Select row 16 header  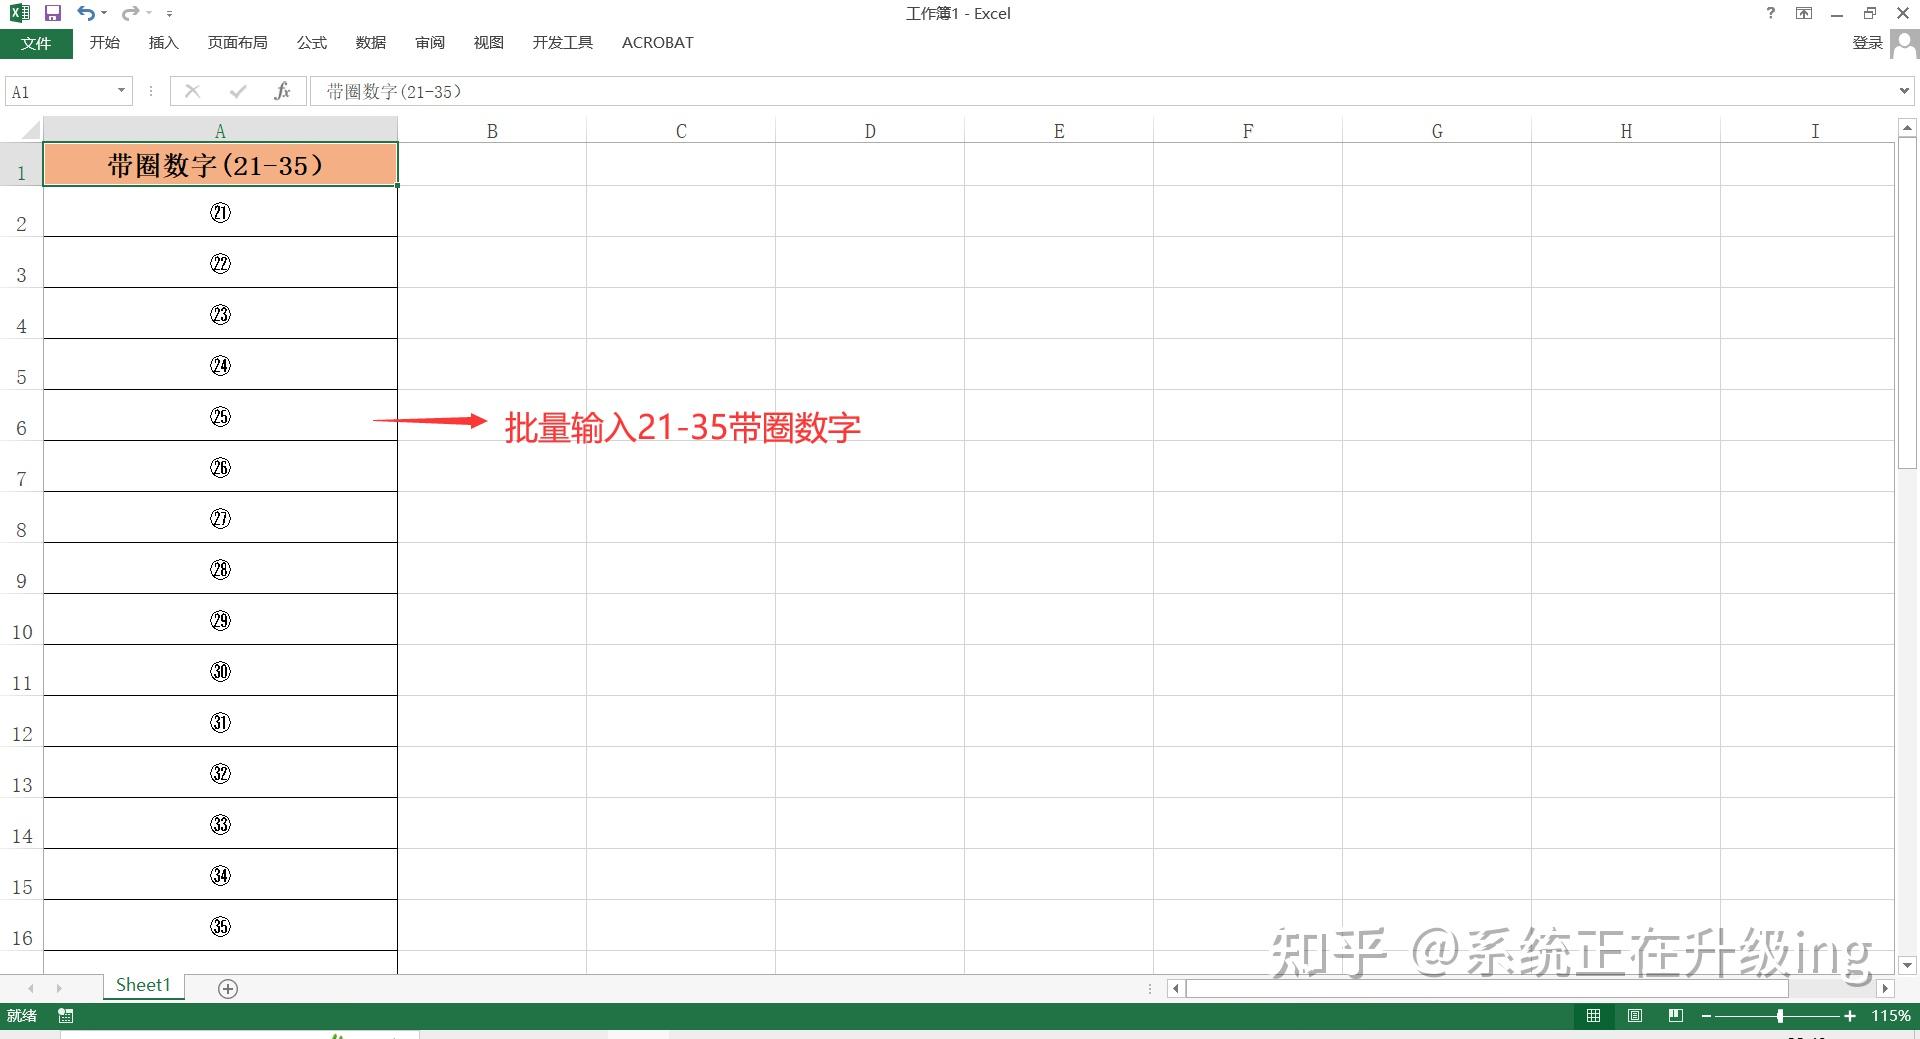point(21,926)
